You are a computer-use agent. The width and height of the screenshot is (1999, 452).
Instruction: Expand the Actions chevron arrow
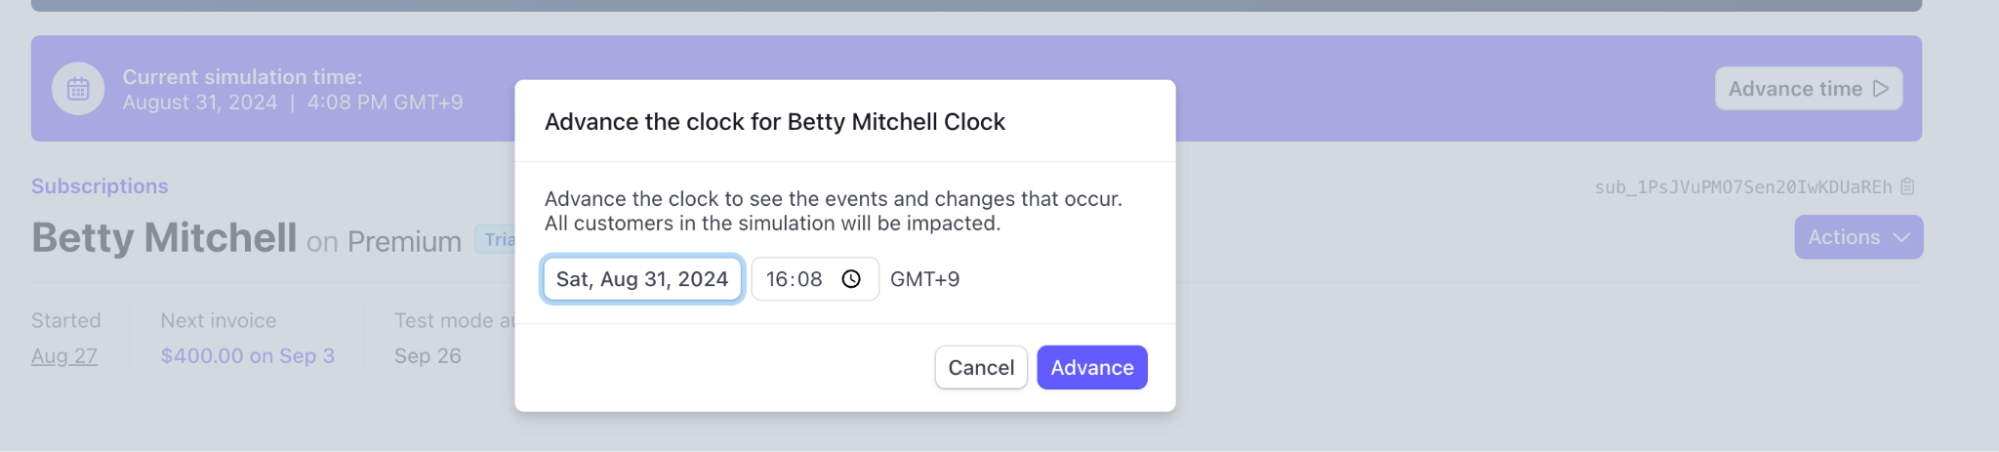coord(1902,238)
